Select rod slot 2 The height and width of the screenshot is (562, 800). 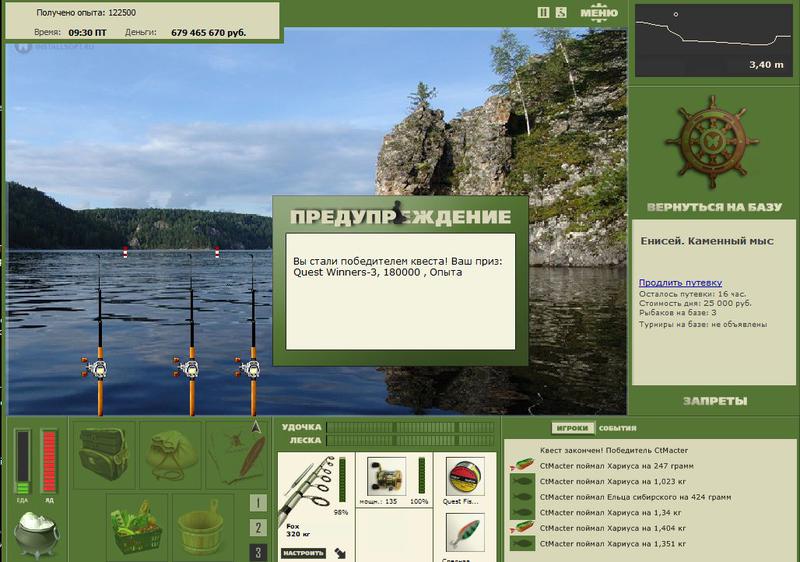point(258,528)
